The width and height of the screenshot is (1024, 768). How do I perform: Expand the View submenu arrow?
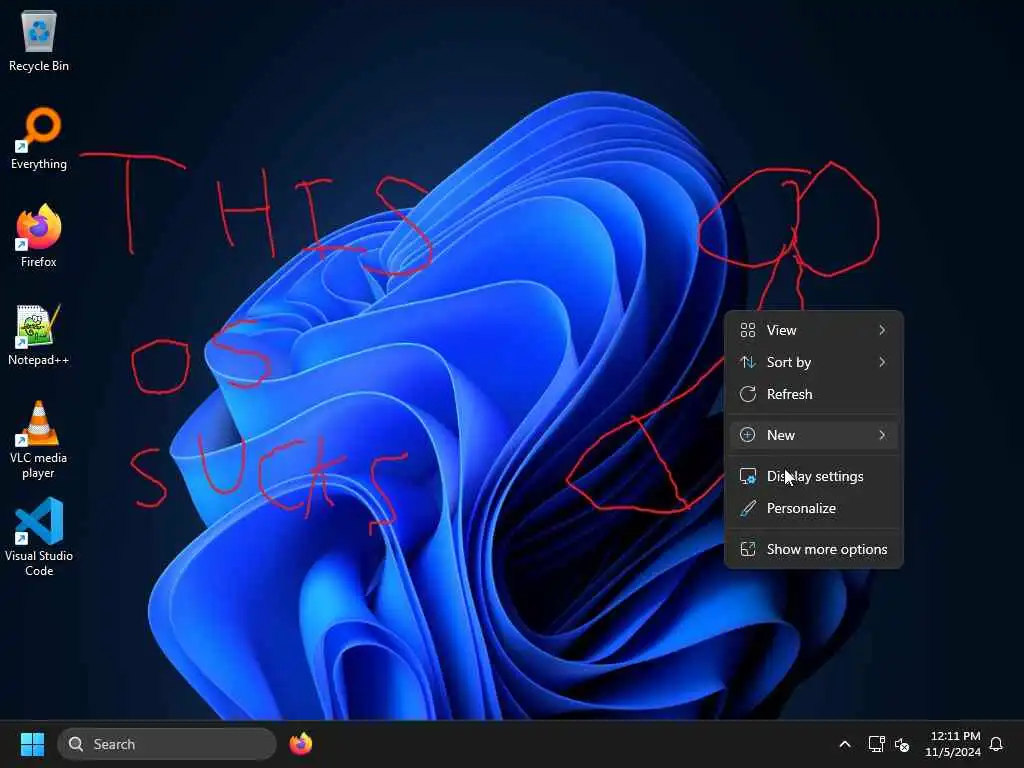coord(882,330)
